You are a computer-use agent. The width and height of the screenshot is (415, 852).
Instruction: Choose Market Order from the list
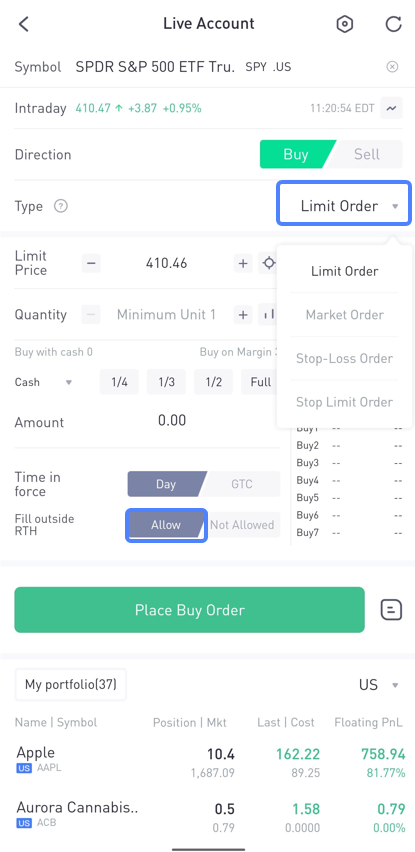pyautogui.click(x=344, y=315)
